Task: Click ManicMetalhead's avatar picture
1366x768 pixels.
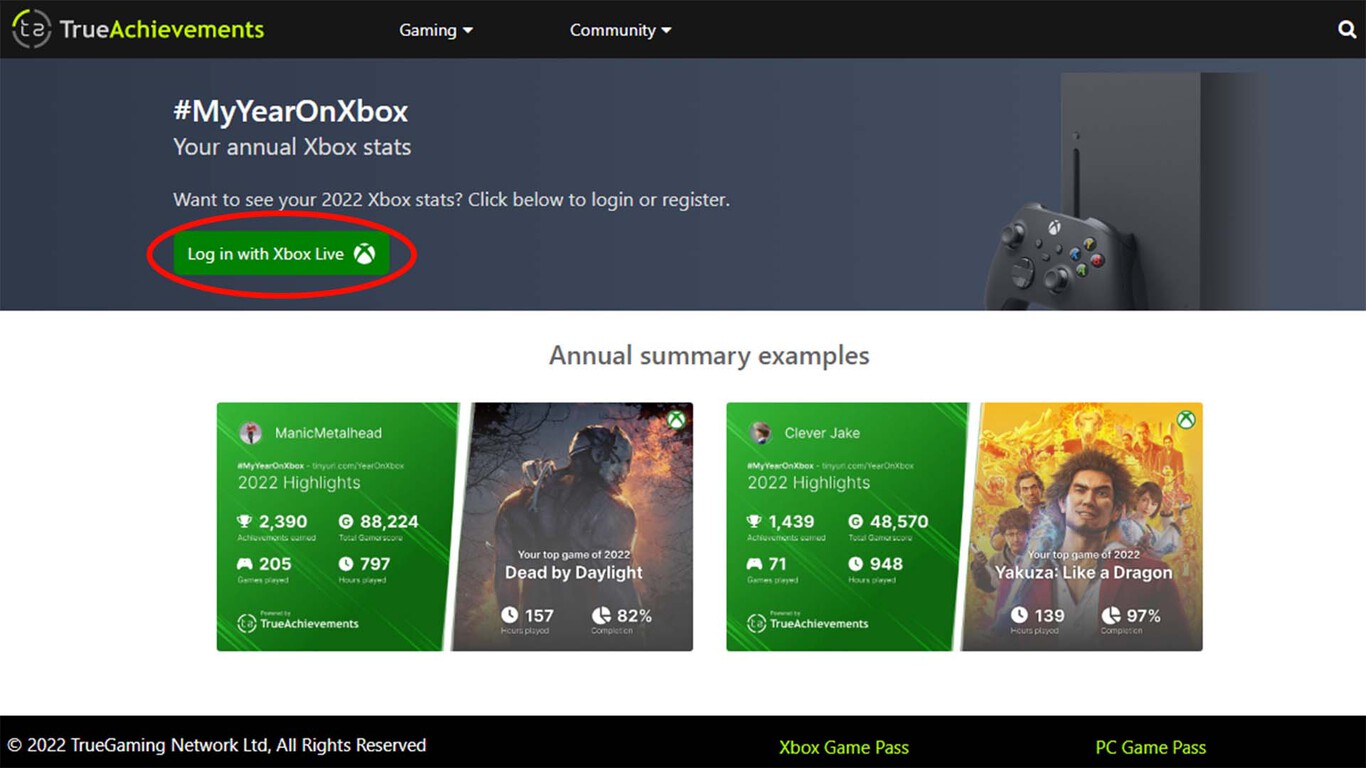Action: point(252,432)
